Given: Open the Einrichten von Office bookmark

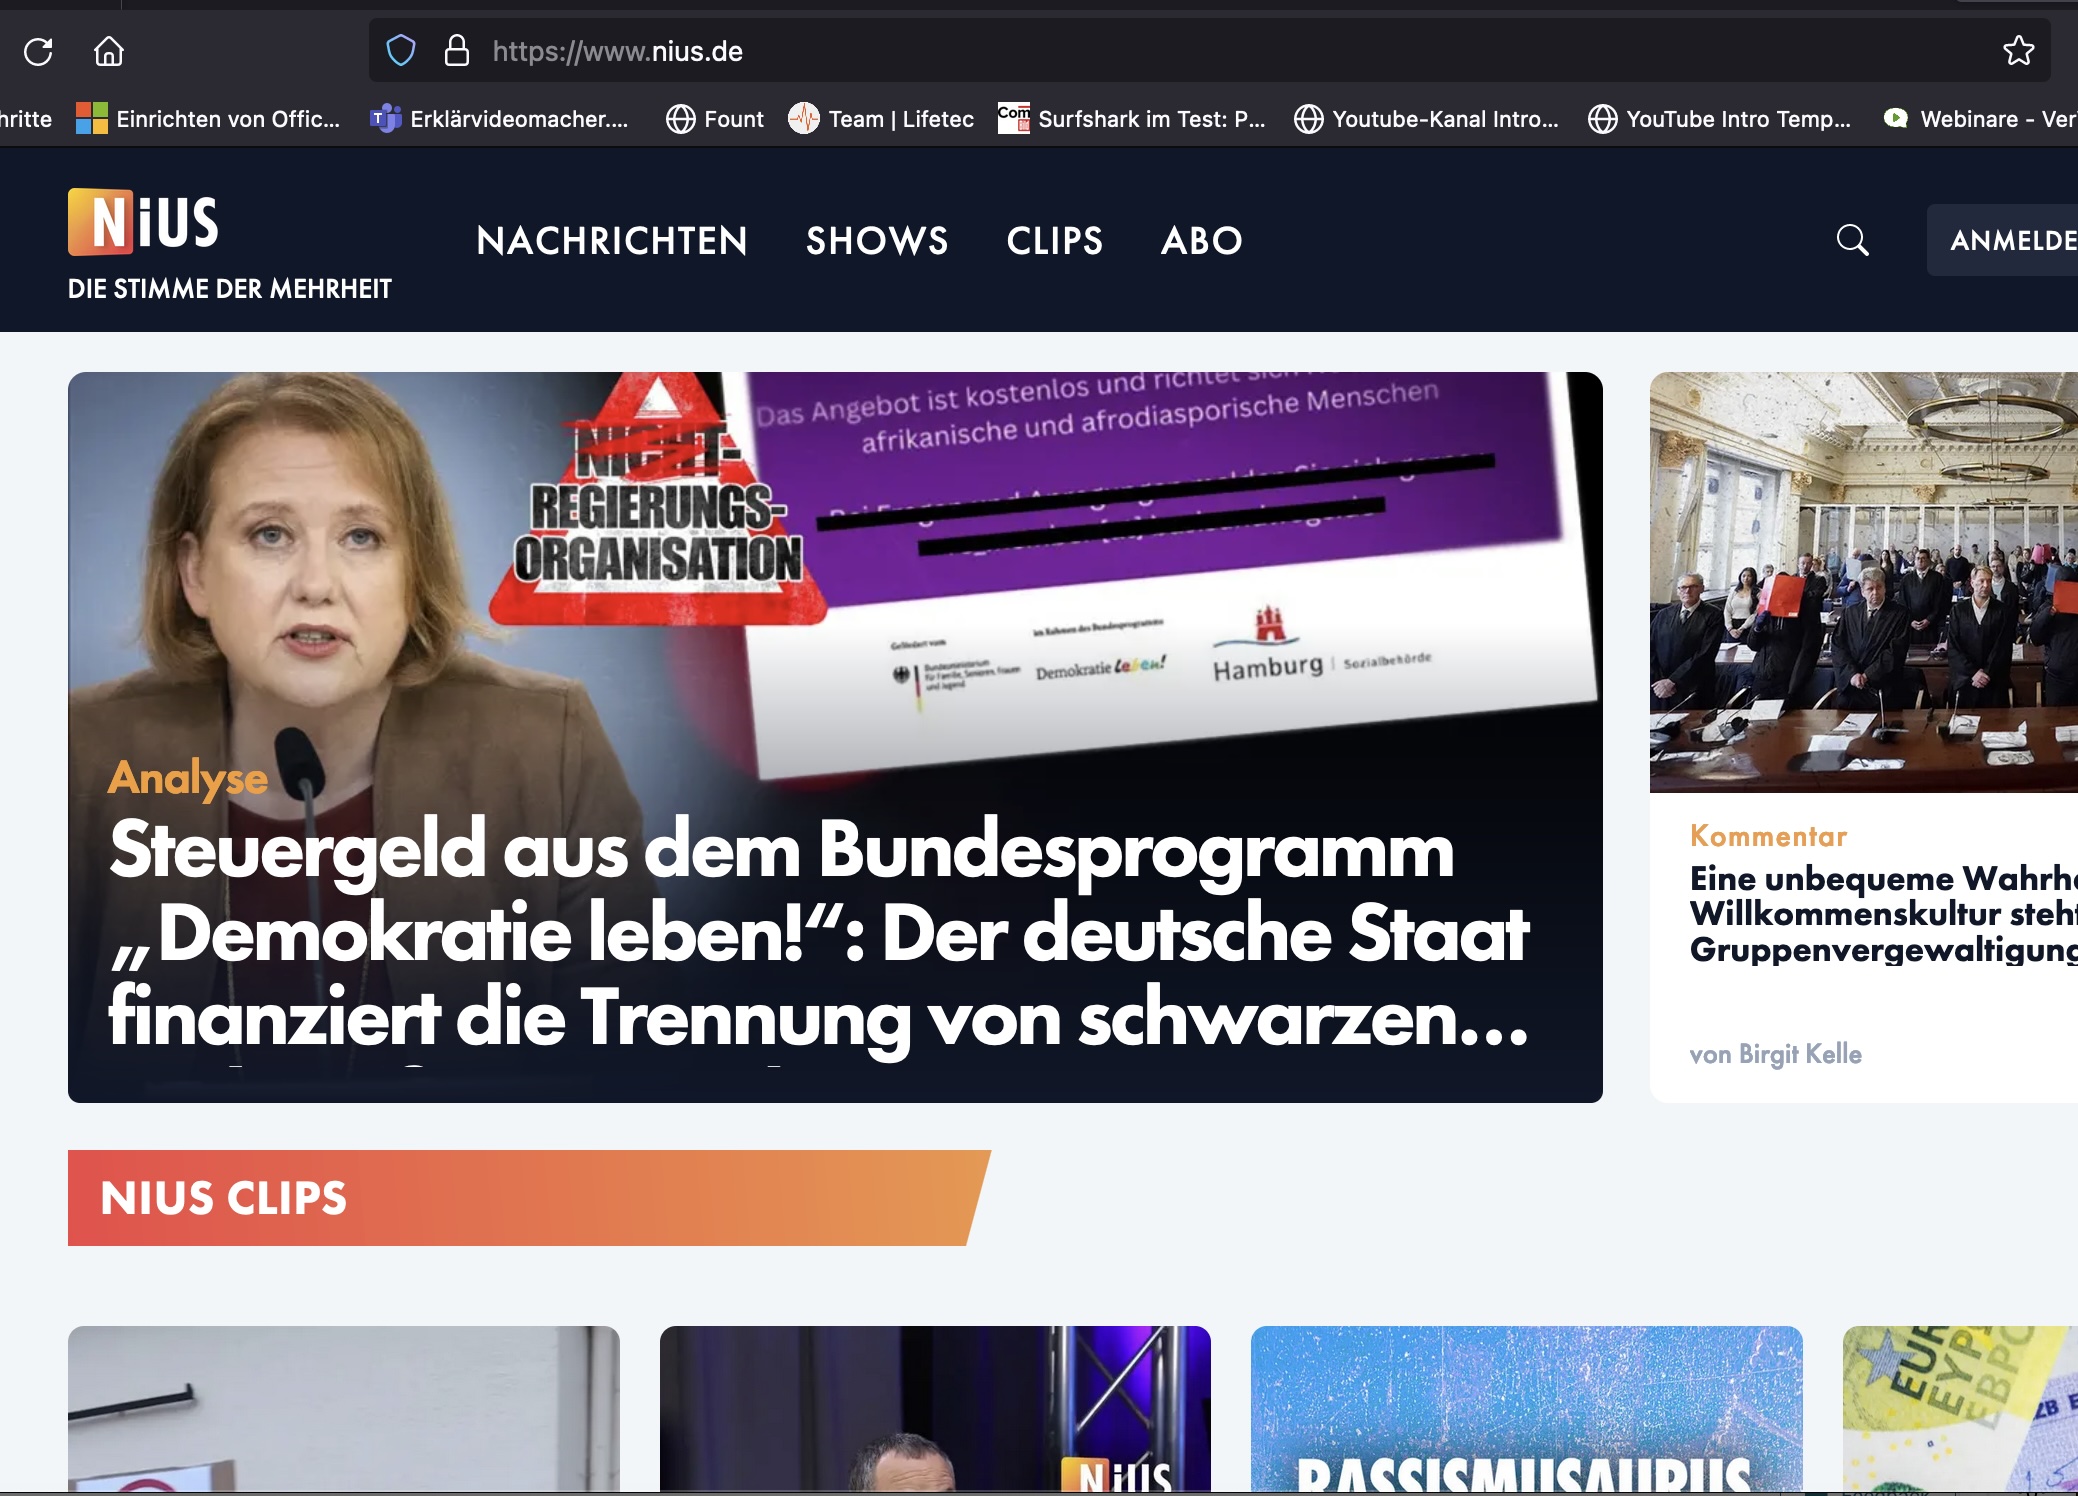Looking at the screenshot, I should click(209, 119).
